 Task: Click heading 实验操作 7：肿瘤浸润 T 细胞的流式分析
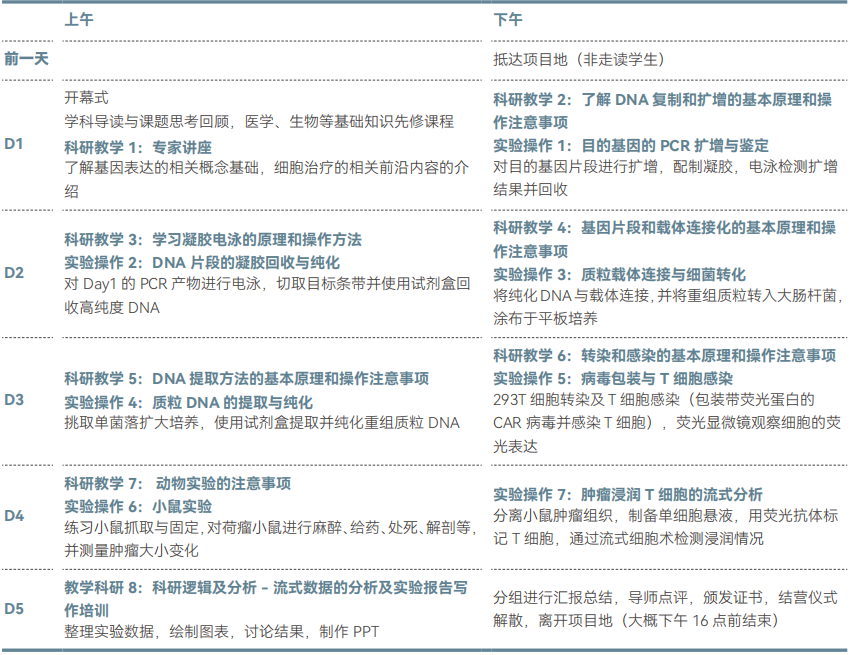pyautogui.click(x=628, y=494)
